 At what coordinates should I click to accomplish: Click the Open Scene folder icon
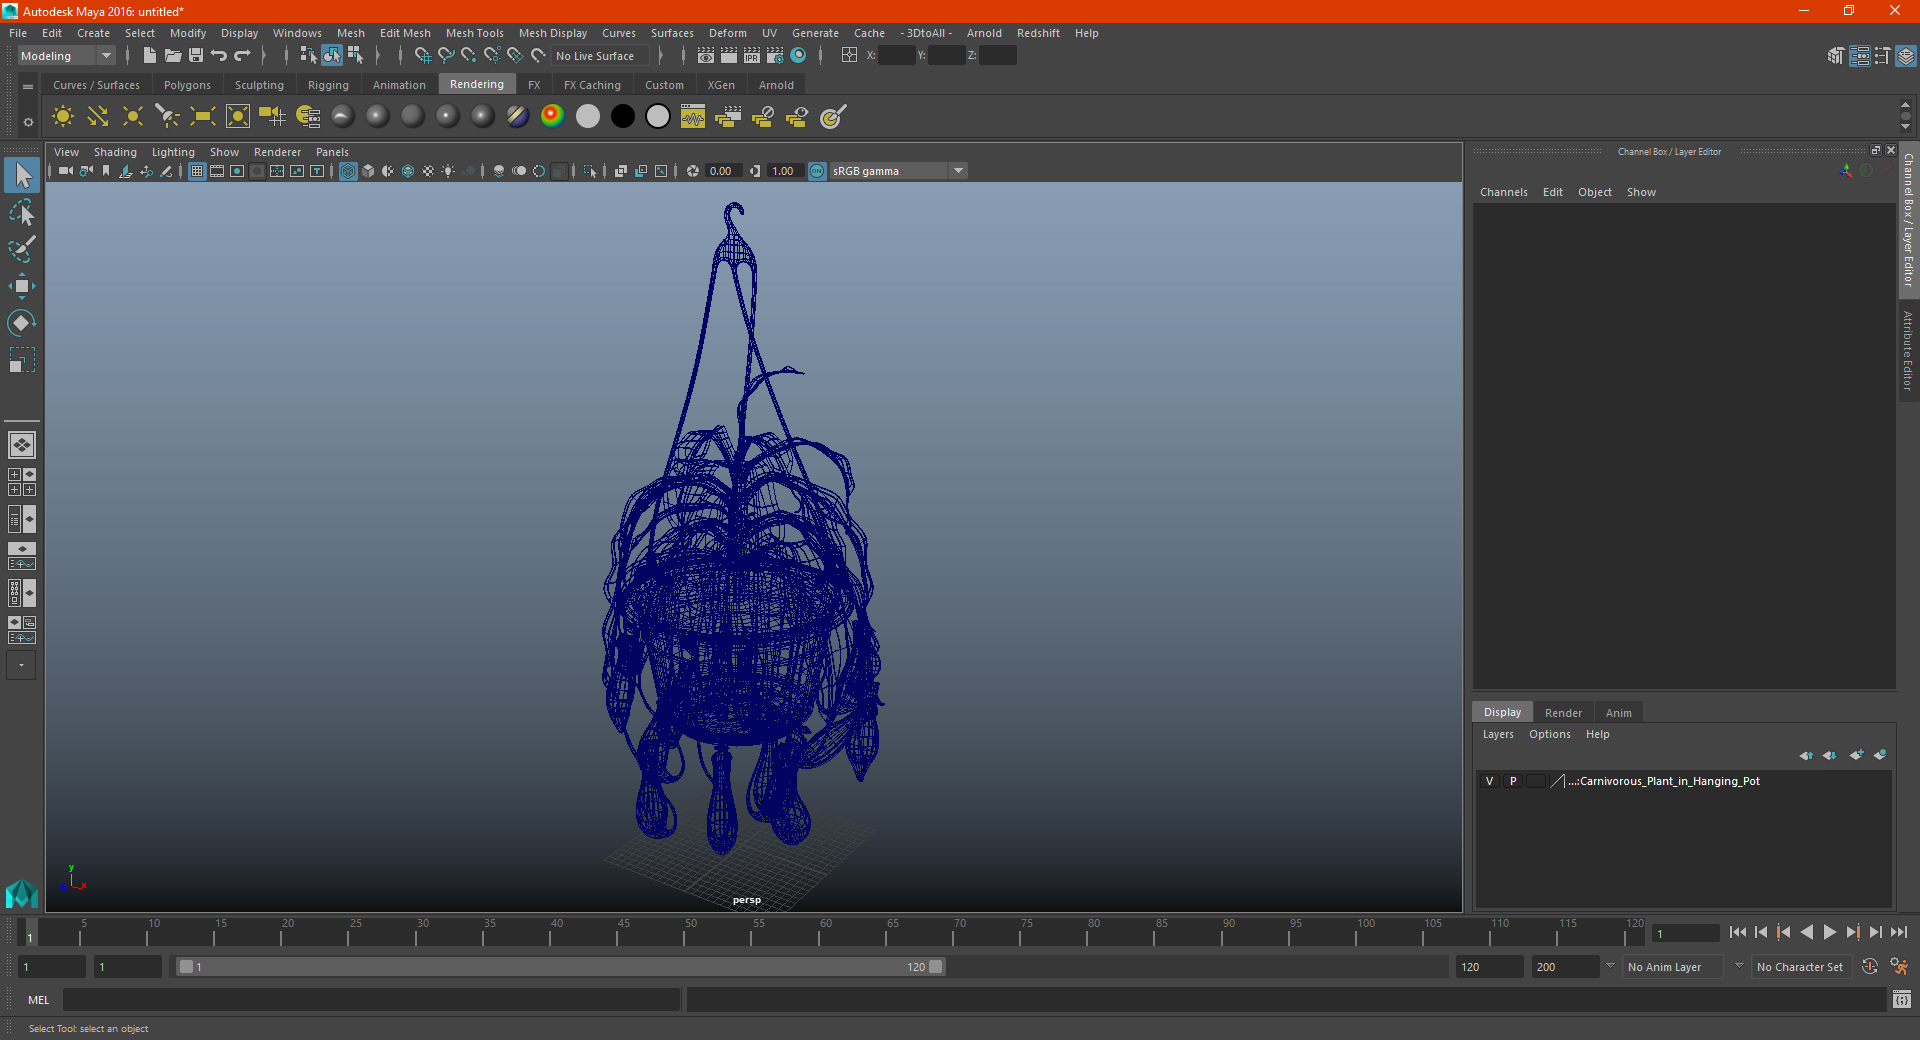(x=173, y=55)
